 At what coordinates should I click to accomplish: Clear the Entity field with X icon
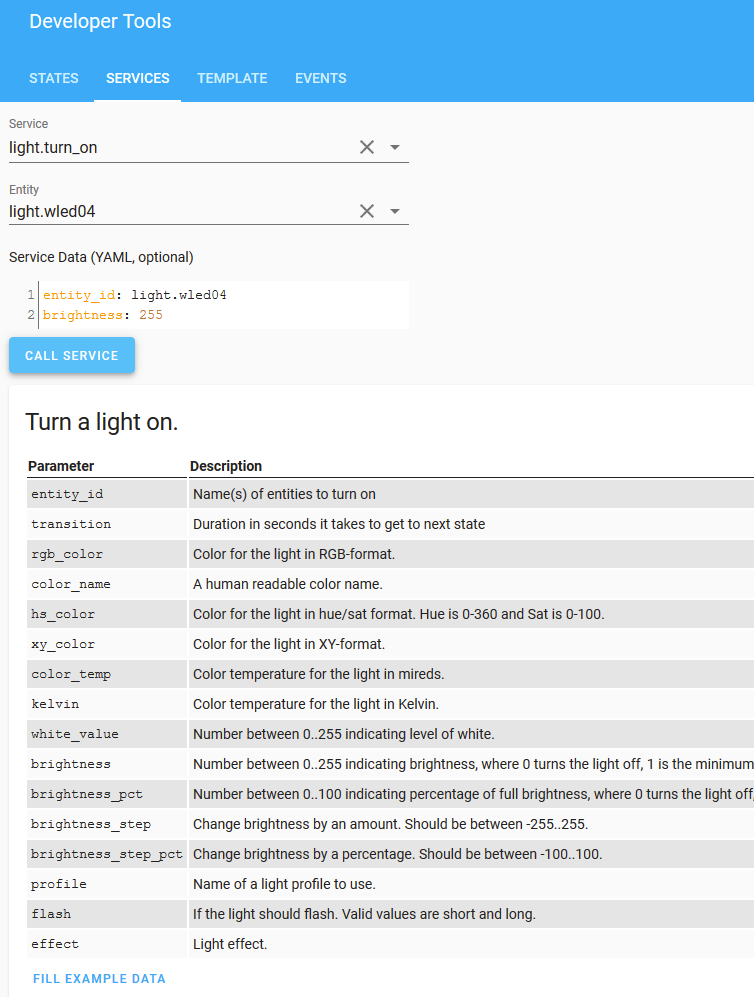(x=367, y=211)
